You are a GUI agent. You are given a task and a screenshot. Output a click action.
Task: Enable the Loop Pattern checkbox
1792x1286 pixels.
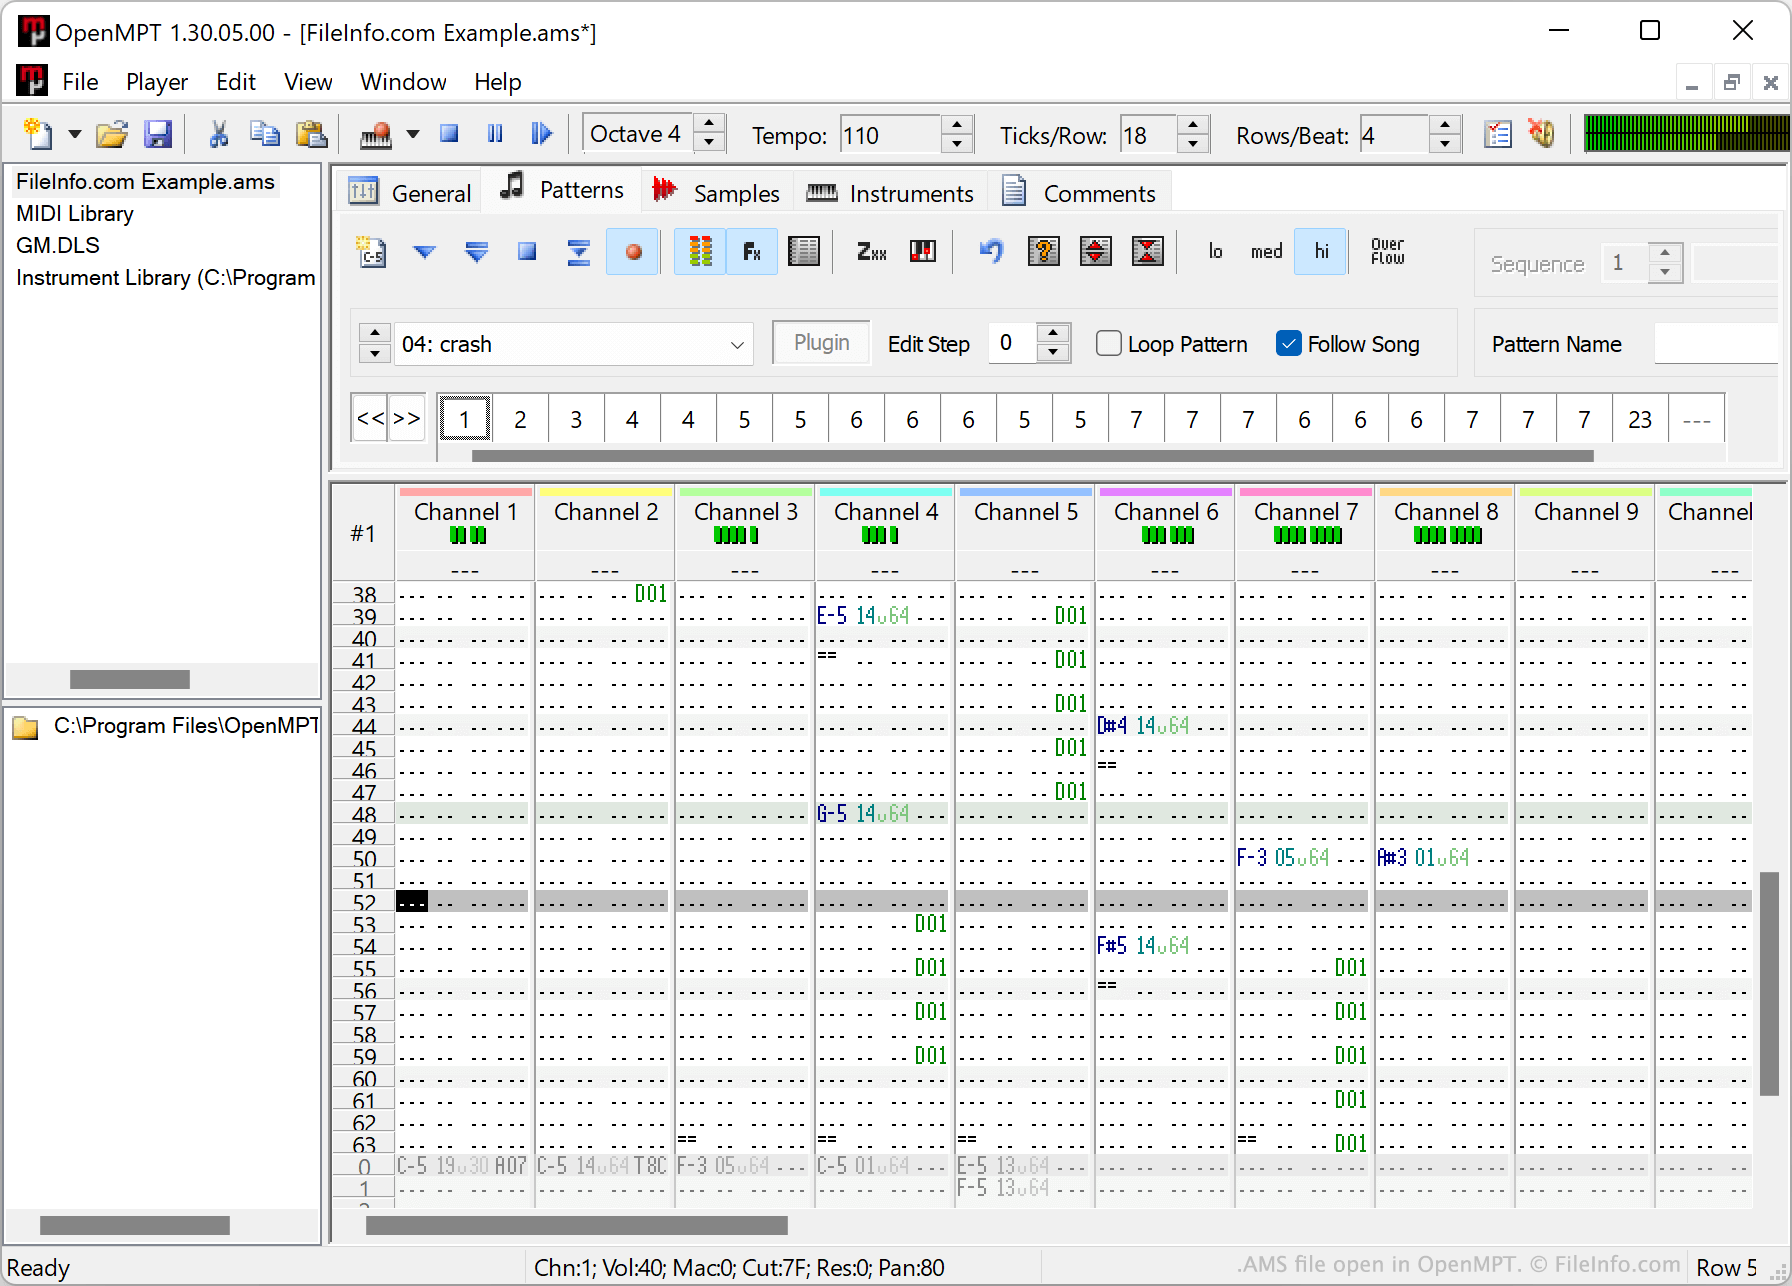[1108, 344]
